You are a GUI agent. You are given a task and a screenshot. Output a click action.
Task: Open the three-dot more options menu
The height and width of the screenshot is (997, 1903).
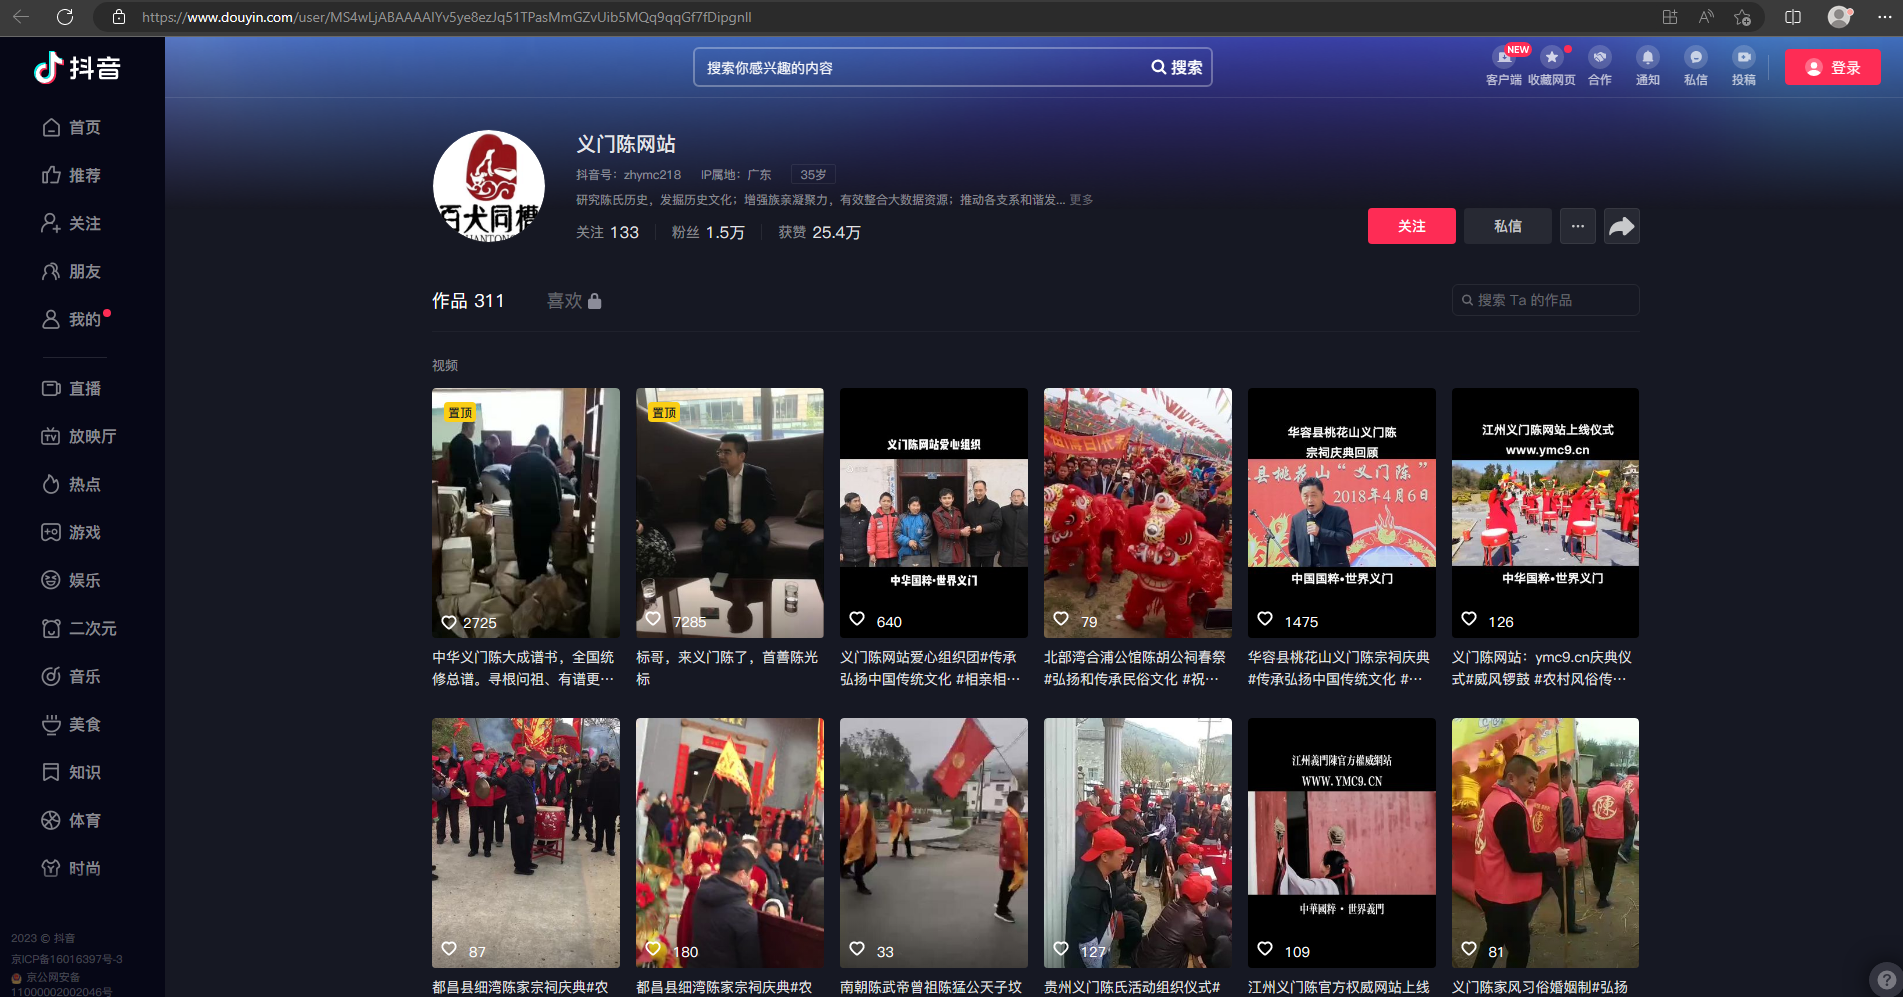click(x=1577, y=226)
